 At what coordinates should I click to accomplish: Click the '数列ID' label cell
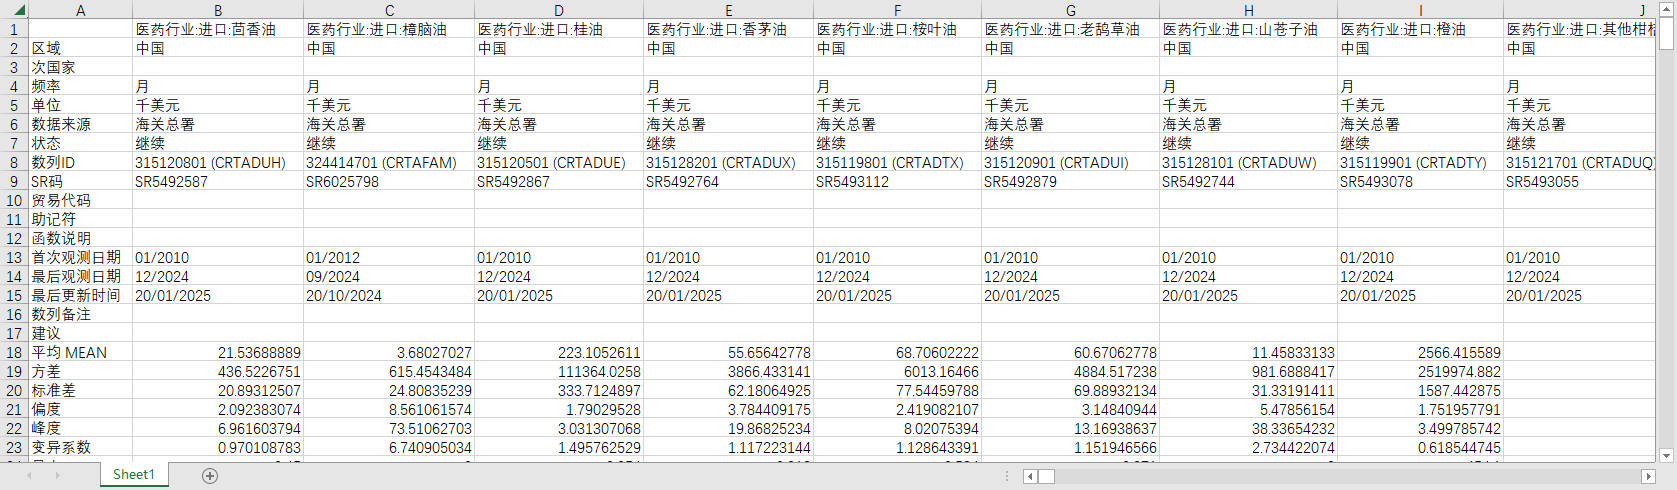tap(80, 162)
